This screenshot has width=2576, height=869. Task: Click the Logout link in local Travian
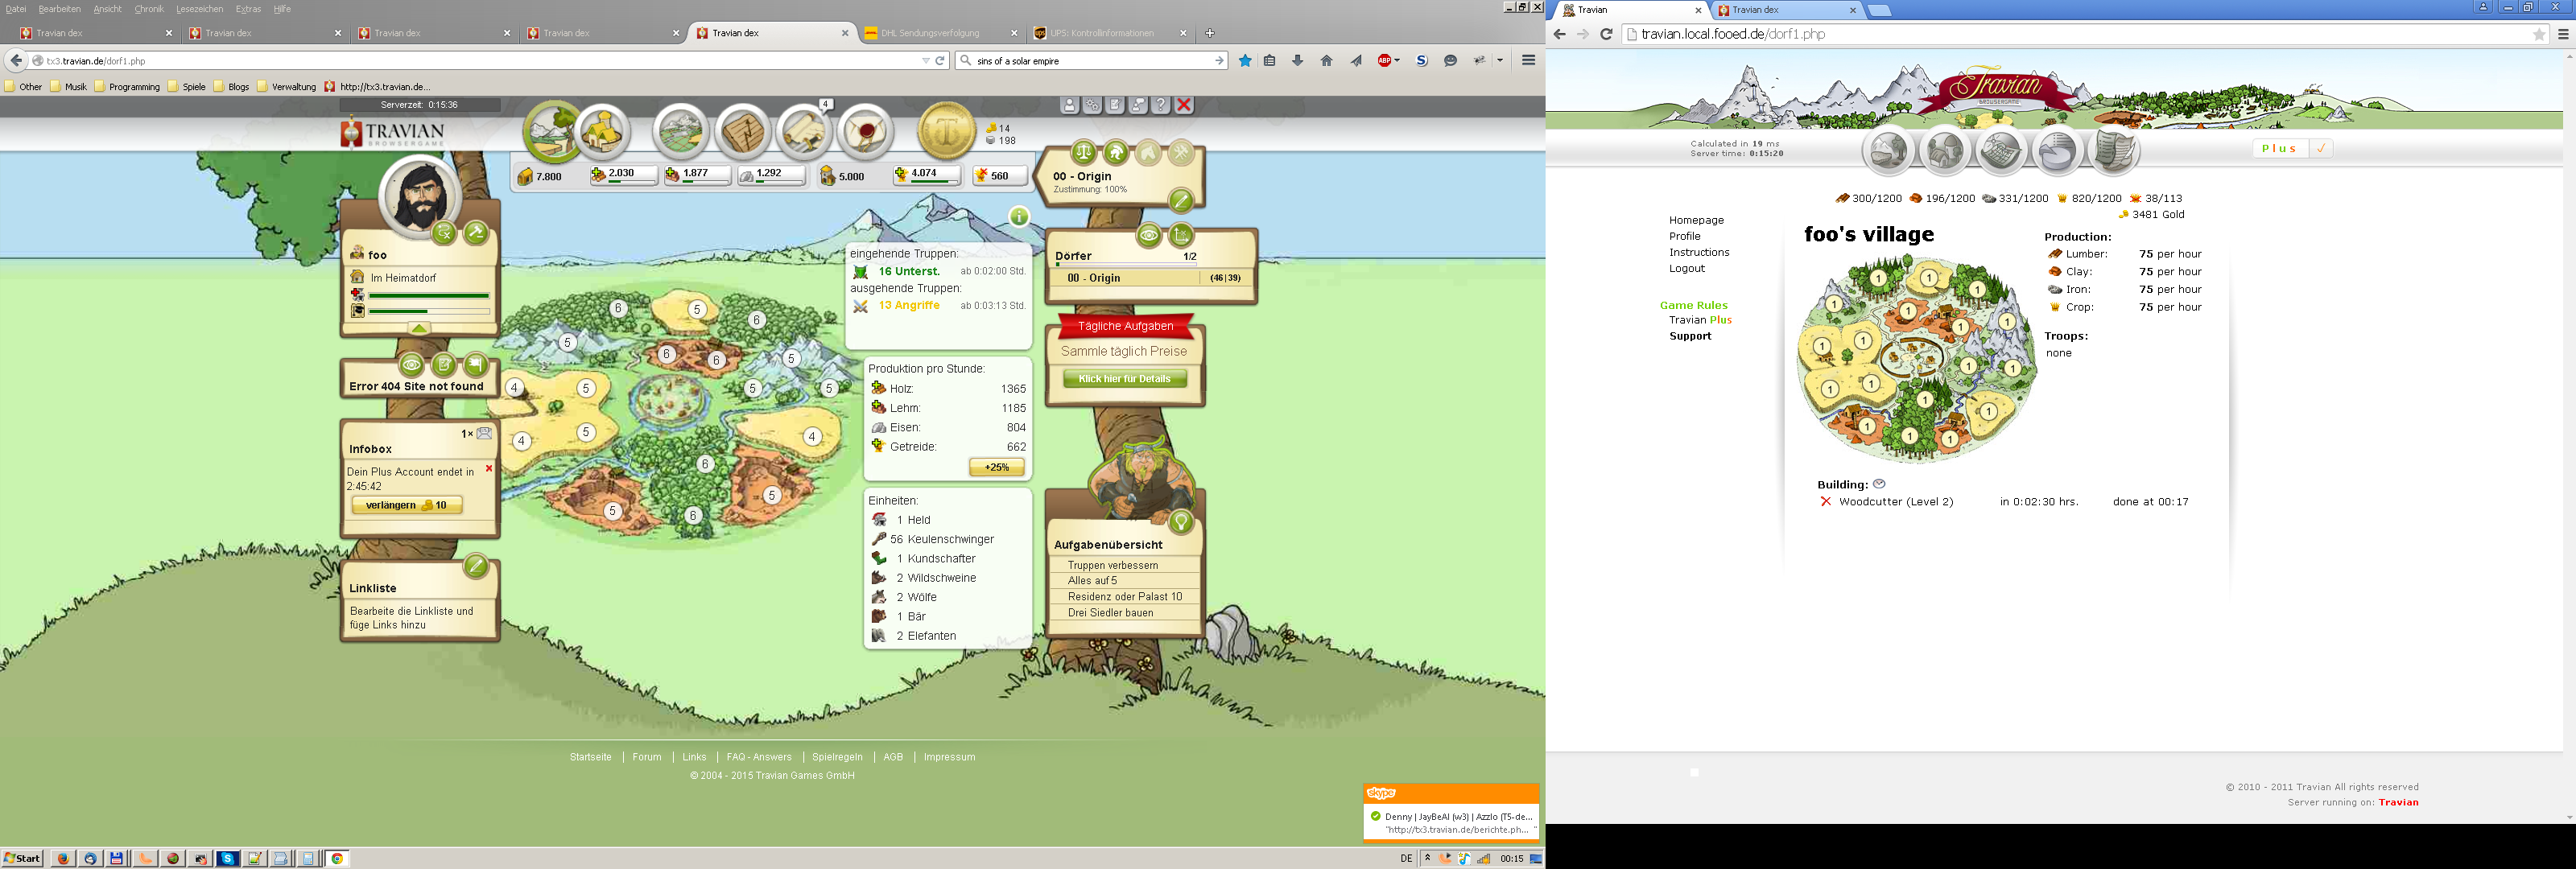[x=1686, y=268]
